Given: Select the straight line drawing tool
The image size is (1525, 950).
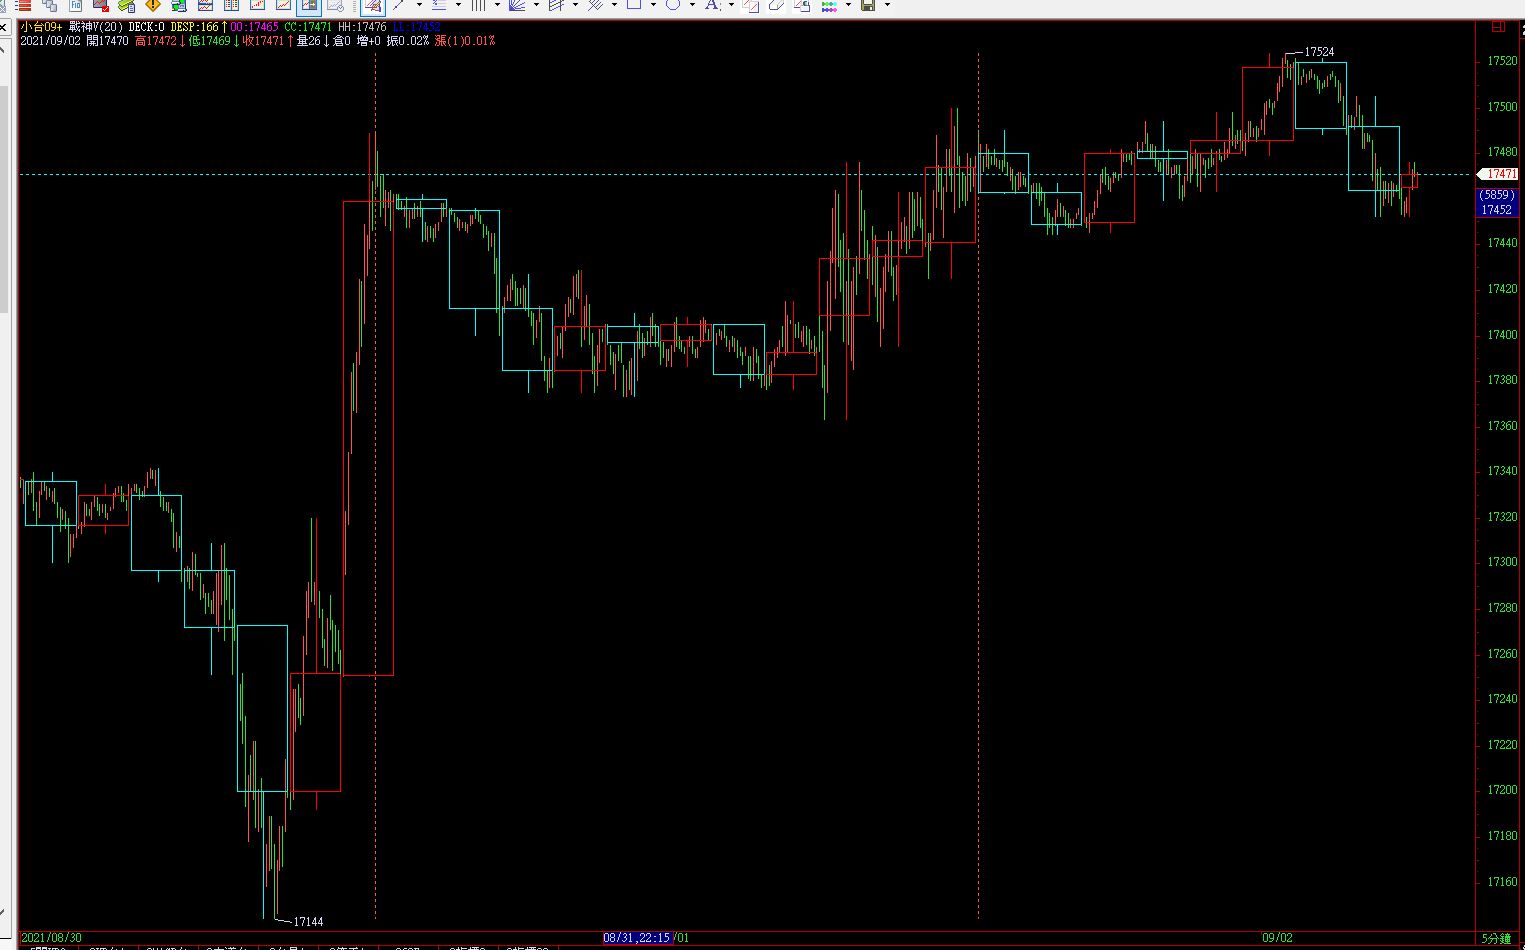Looking at the screenshot, I should (x=398, y=5).
